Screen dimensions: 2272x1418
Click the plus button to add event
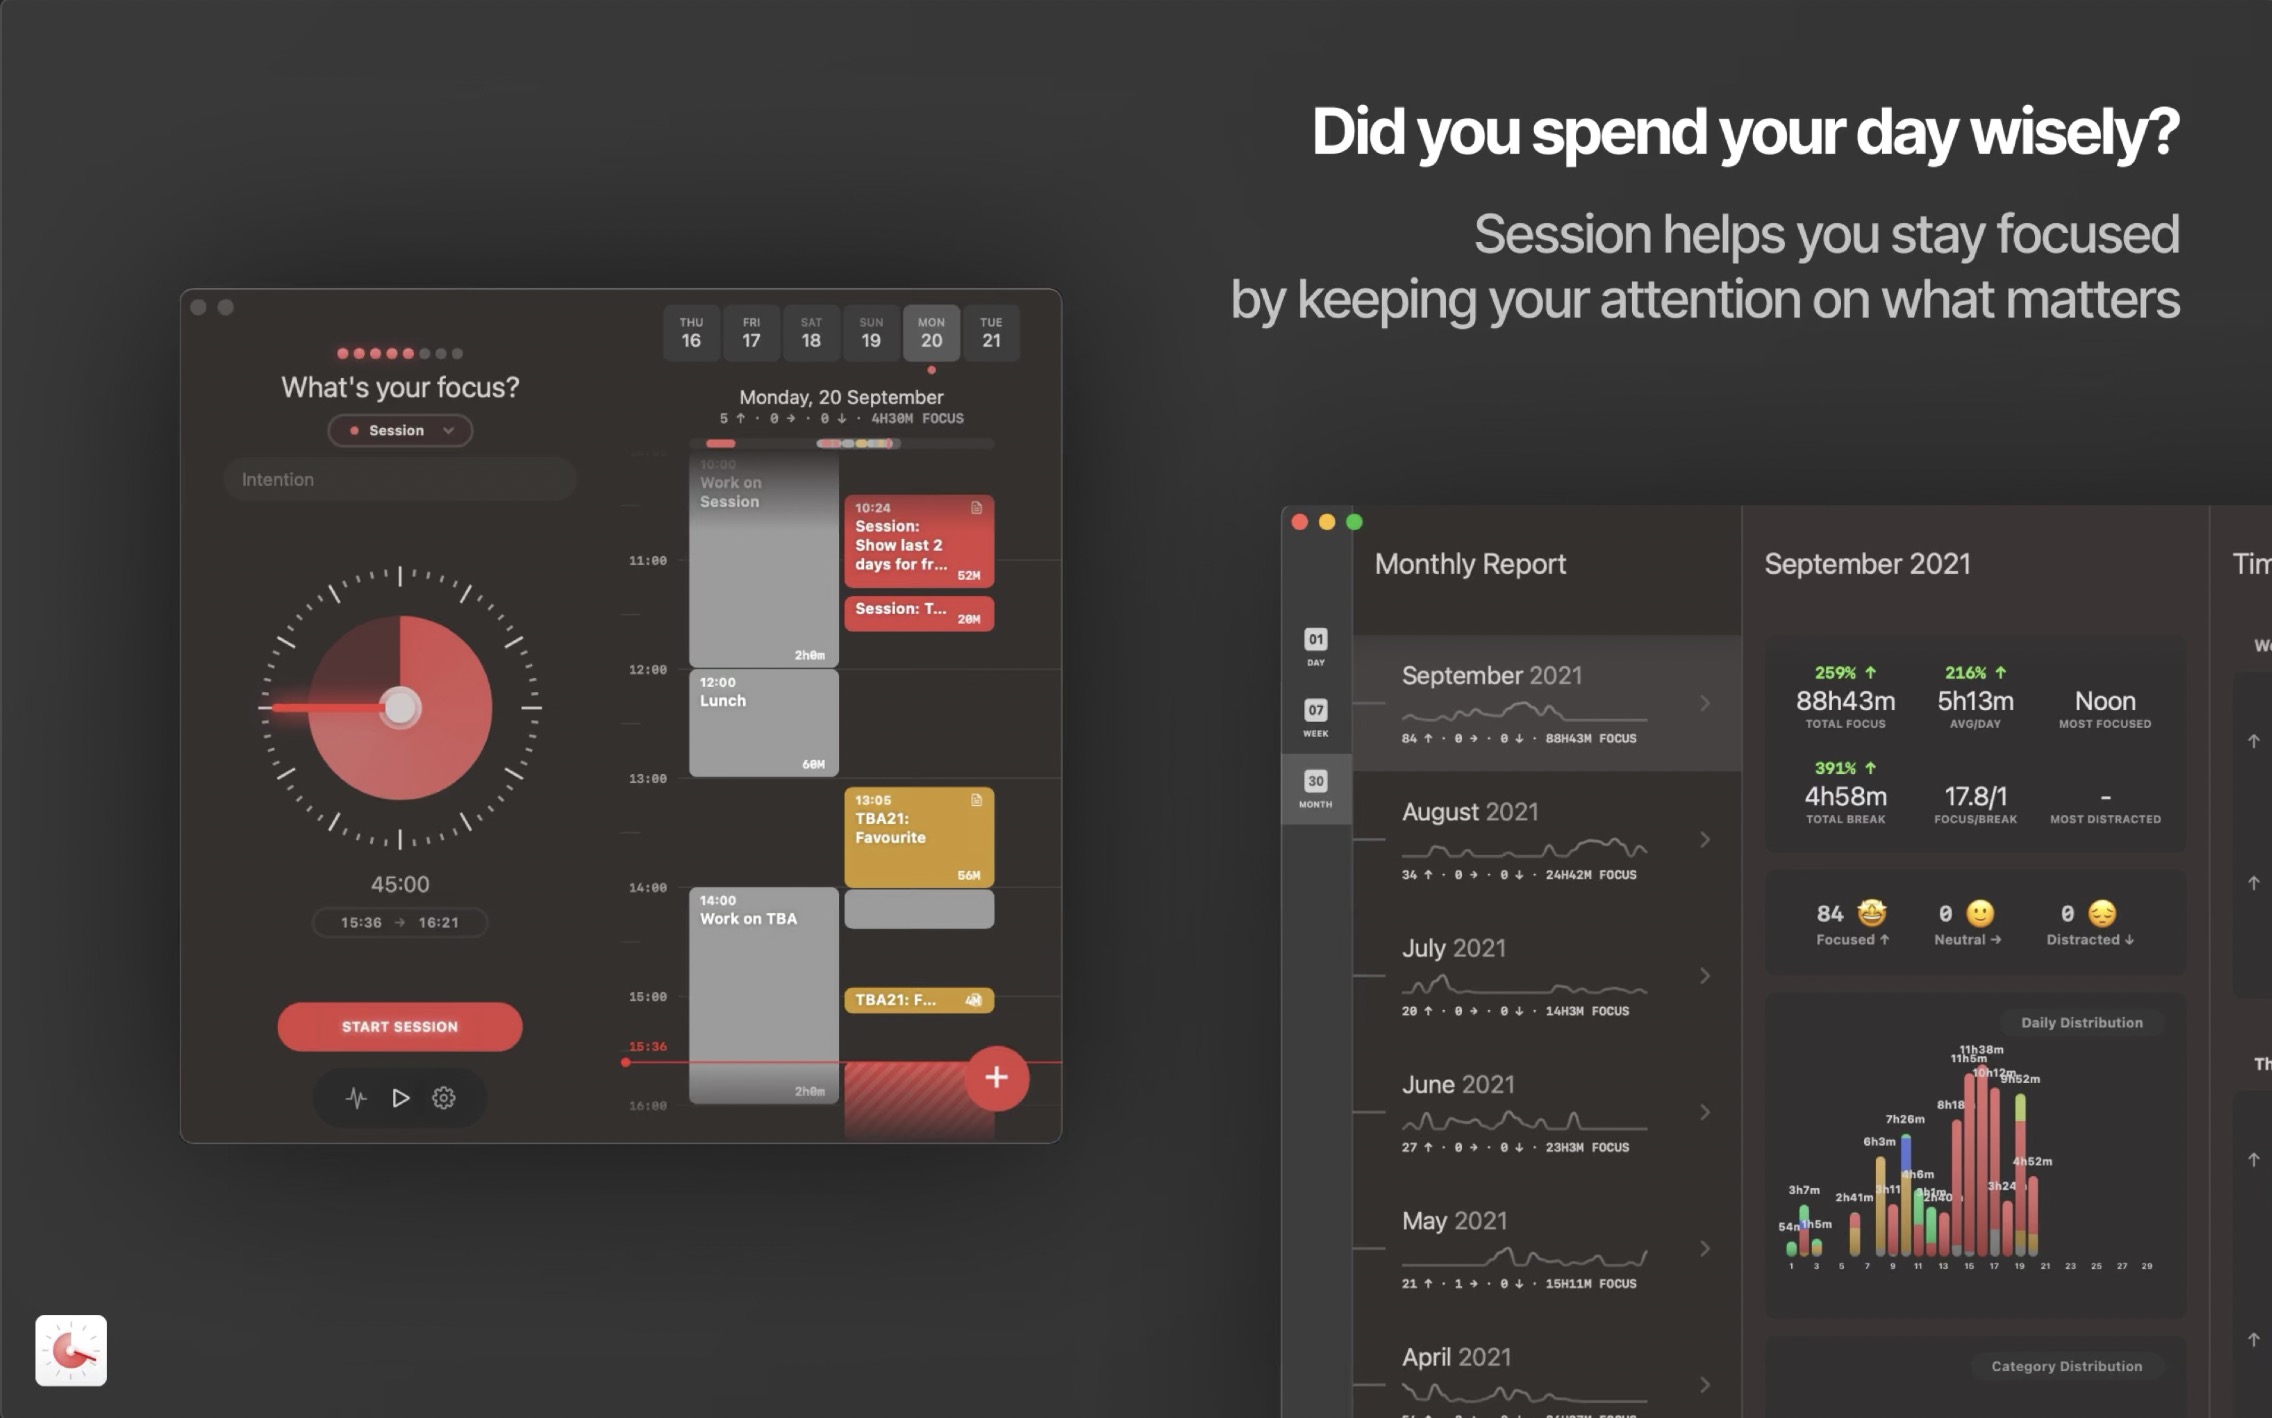click(x=993, y=1075)
